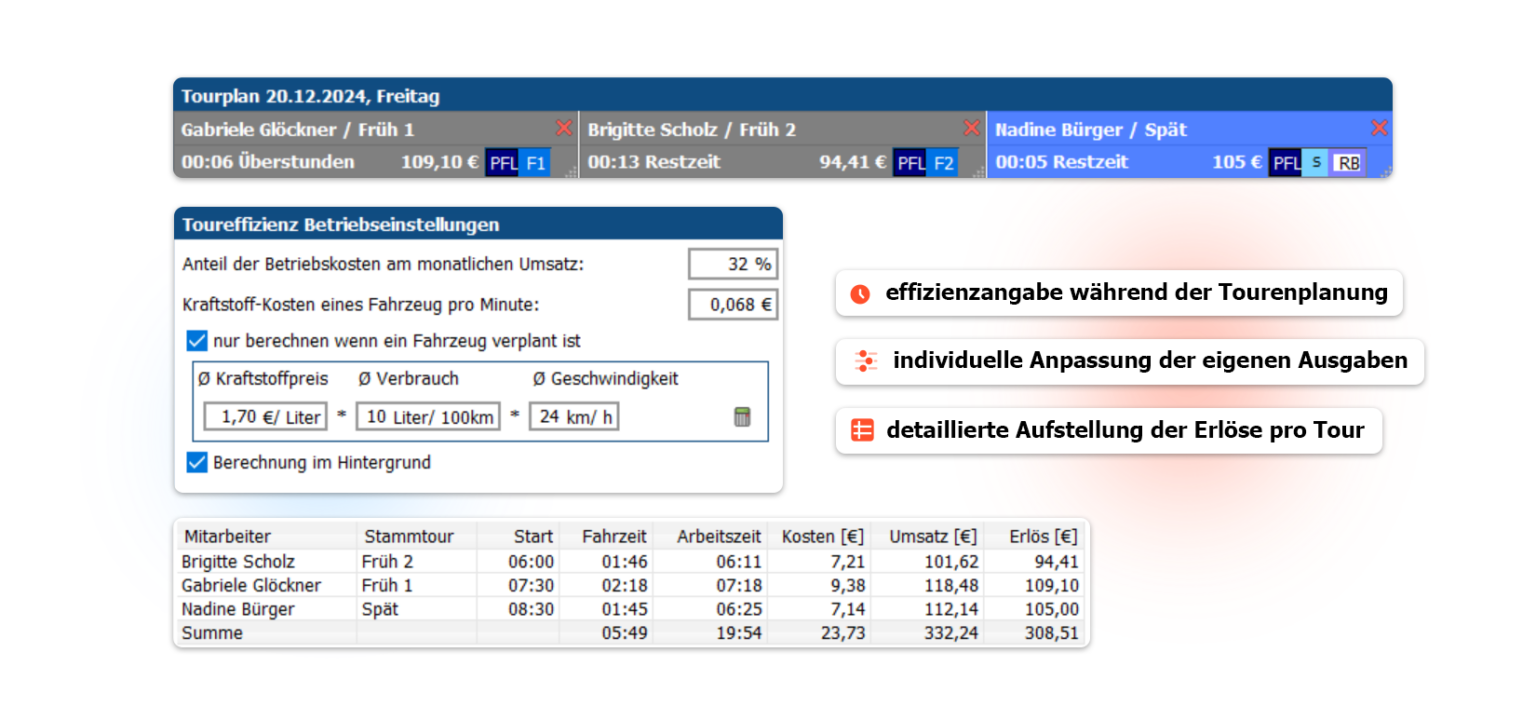Click the PFL badge for Gabriele Glöckner
Screen dimensions: 1536x721
pos(503,162)
